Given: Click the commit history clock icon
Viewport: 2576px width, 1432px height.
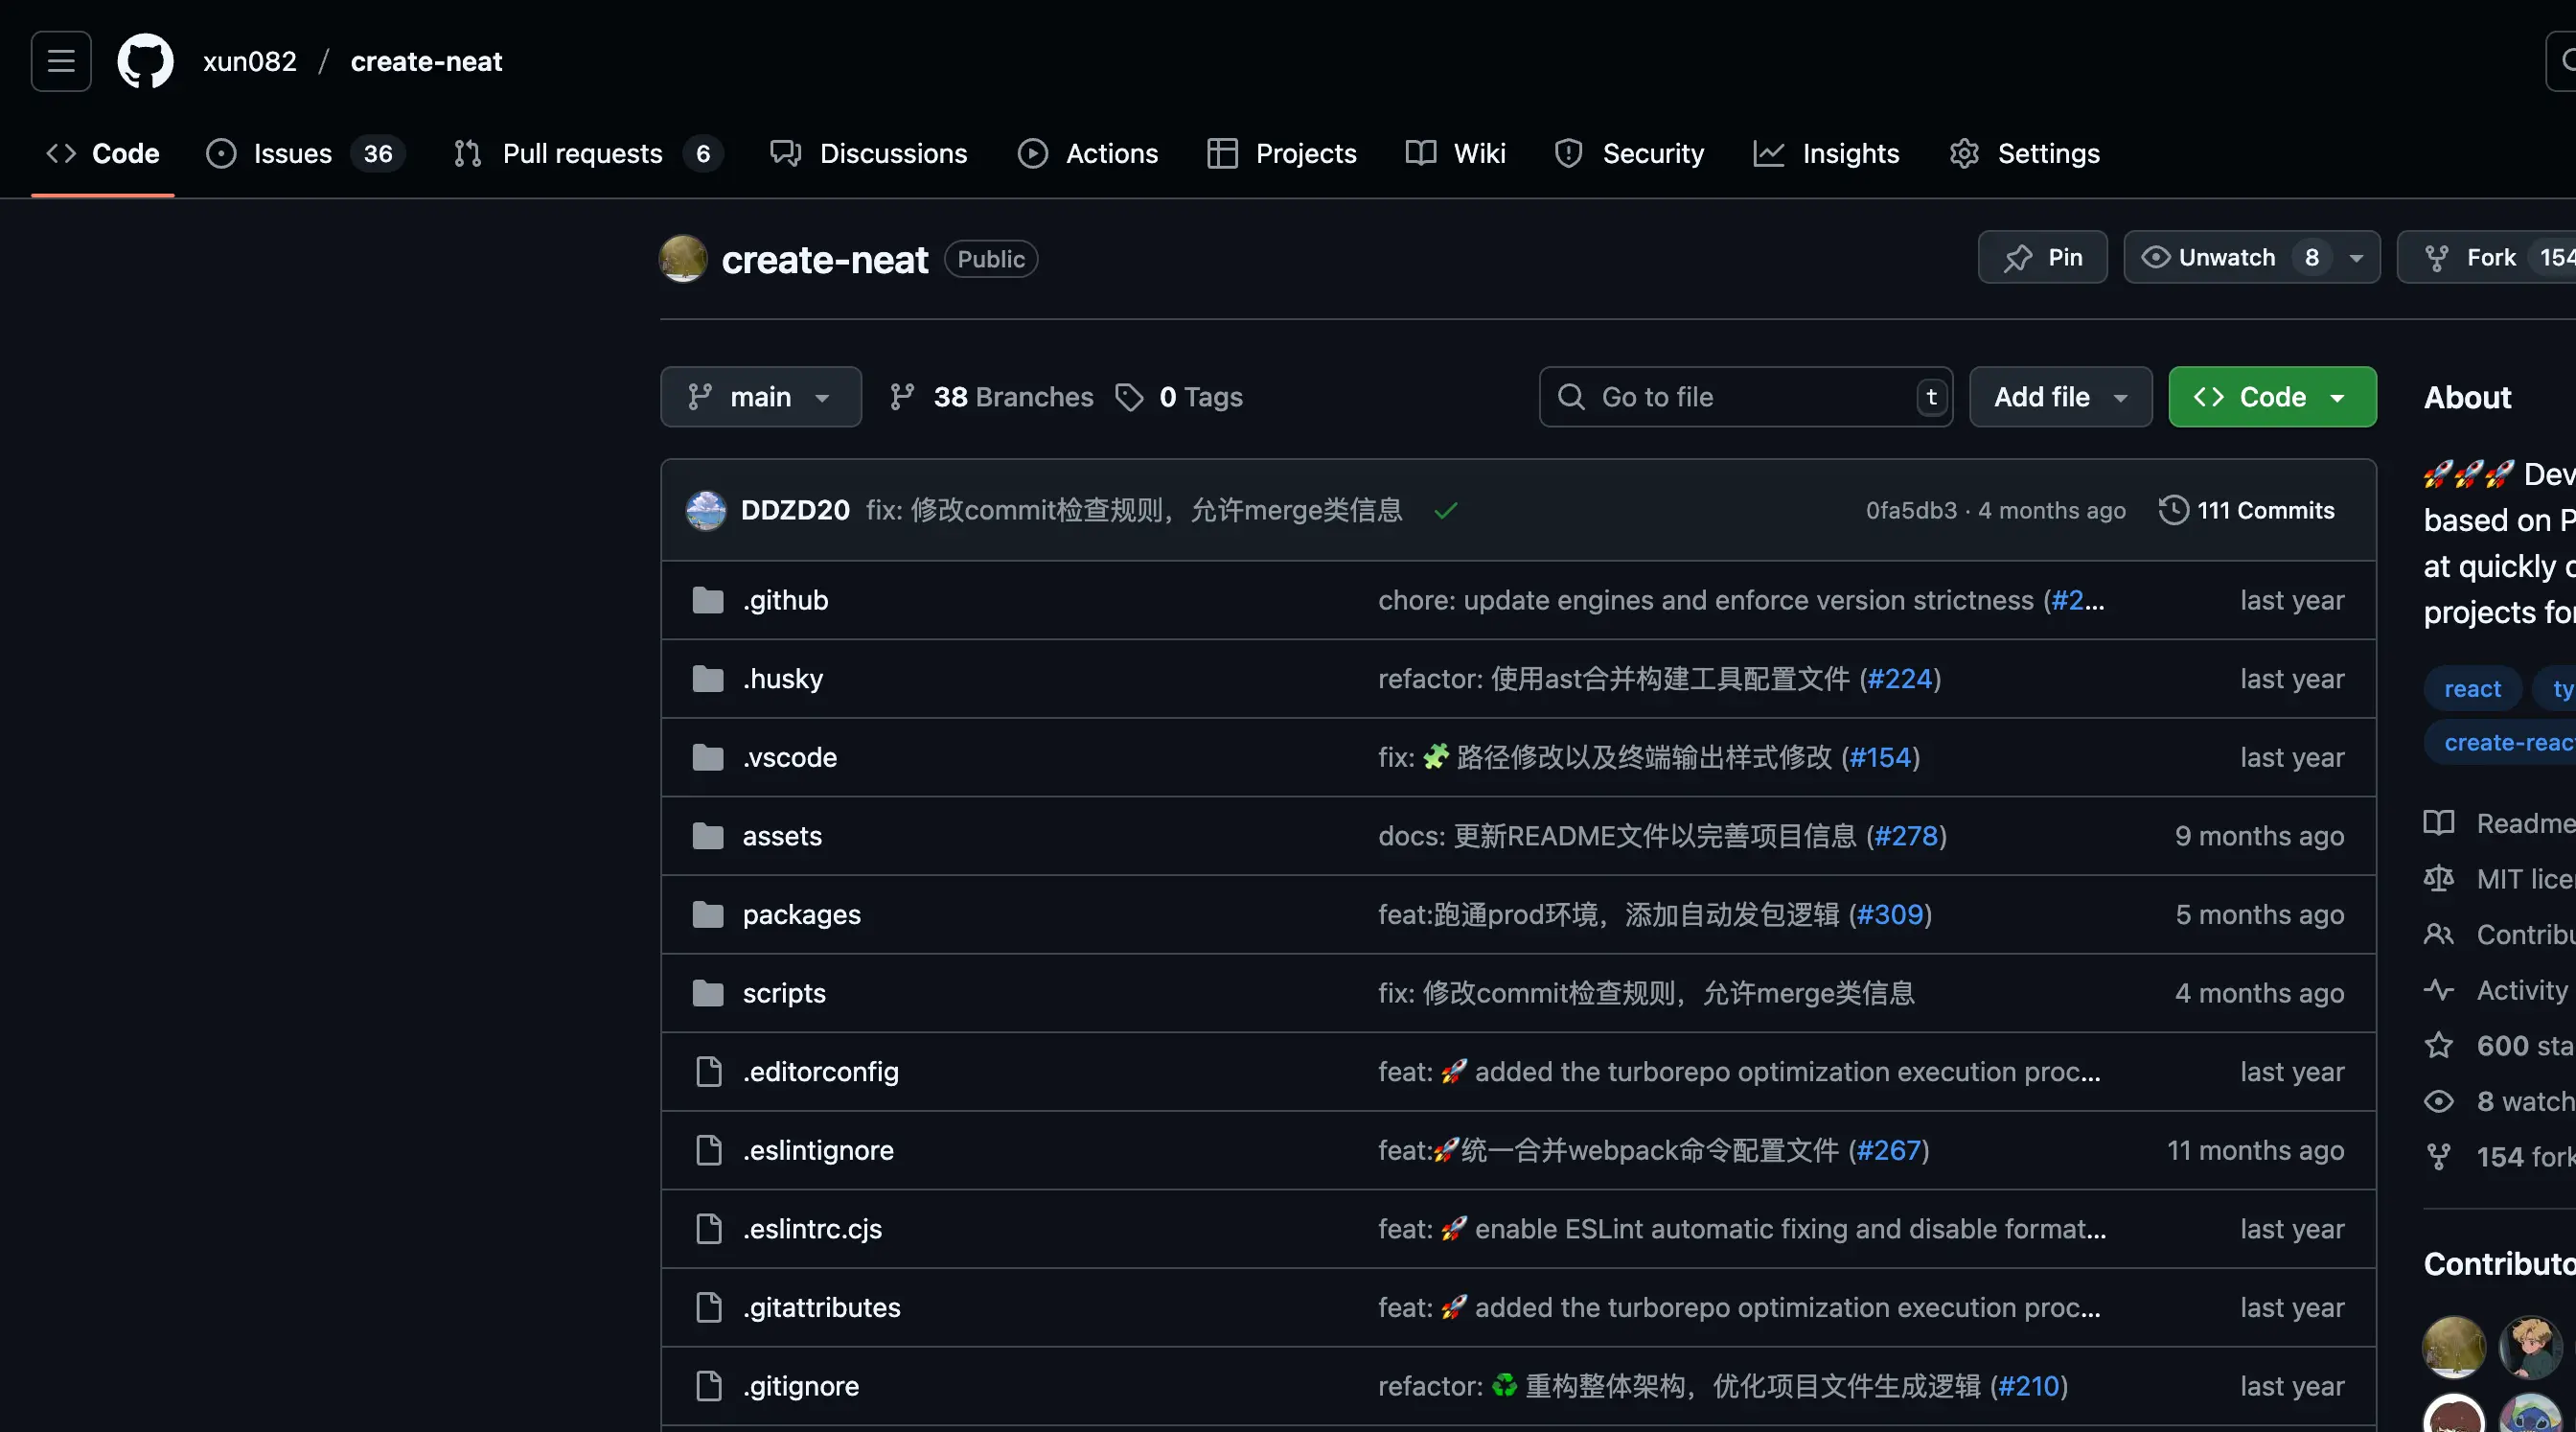Looking at the screenshot, I should pos(2173,510).
